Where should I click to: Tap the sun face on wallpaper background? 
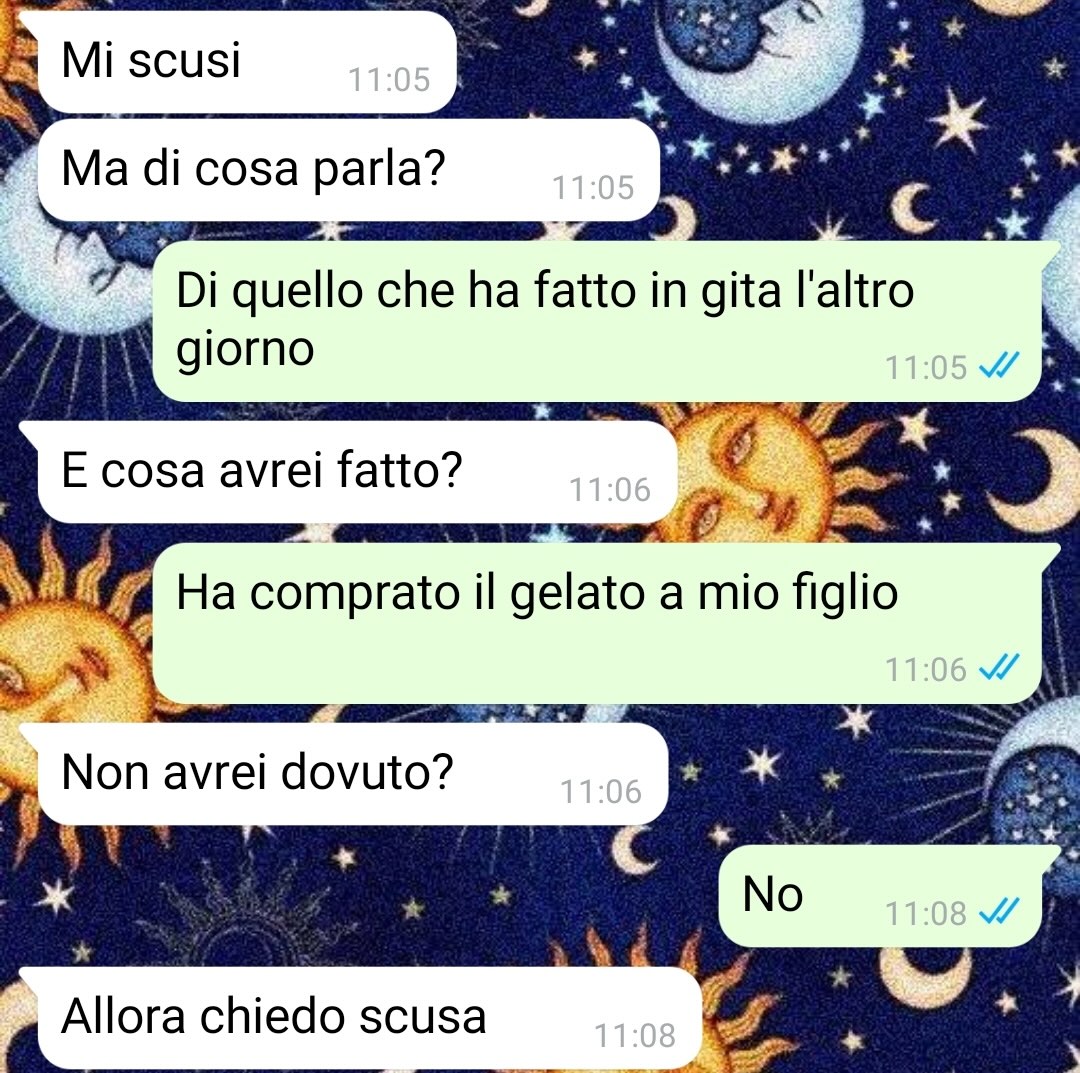coord(744,475)
